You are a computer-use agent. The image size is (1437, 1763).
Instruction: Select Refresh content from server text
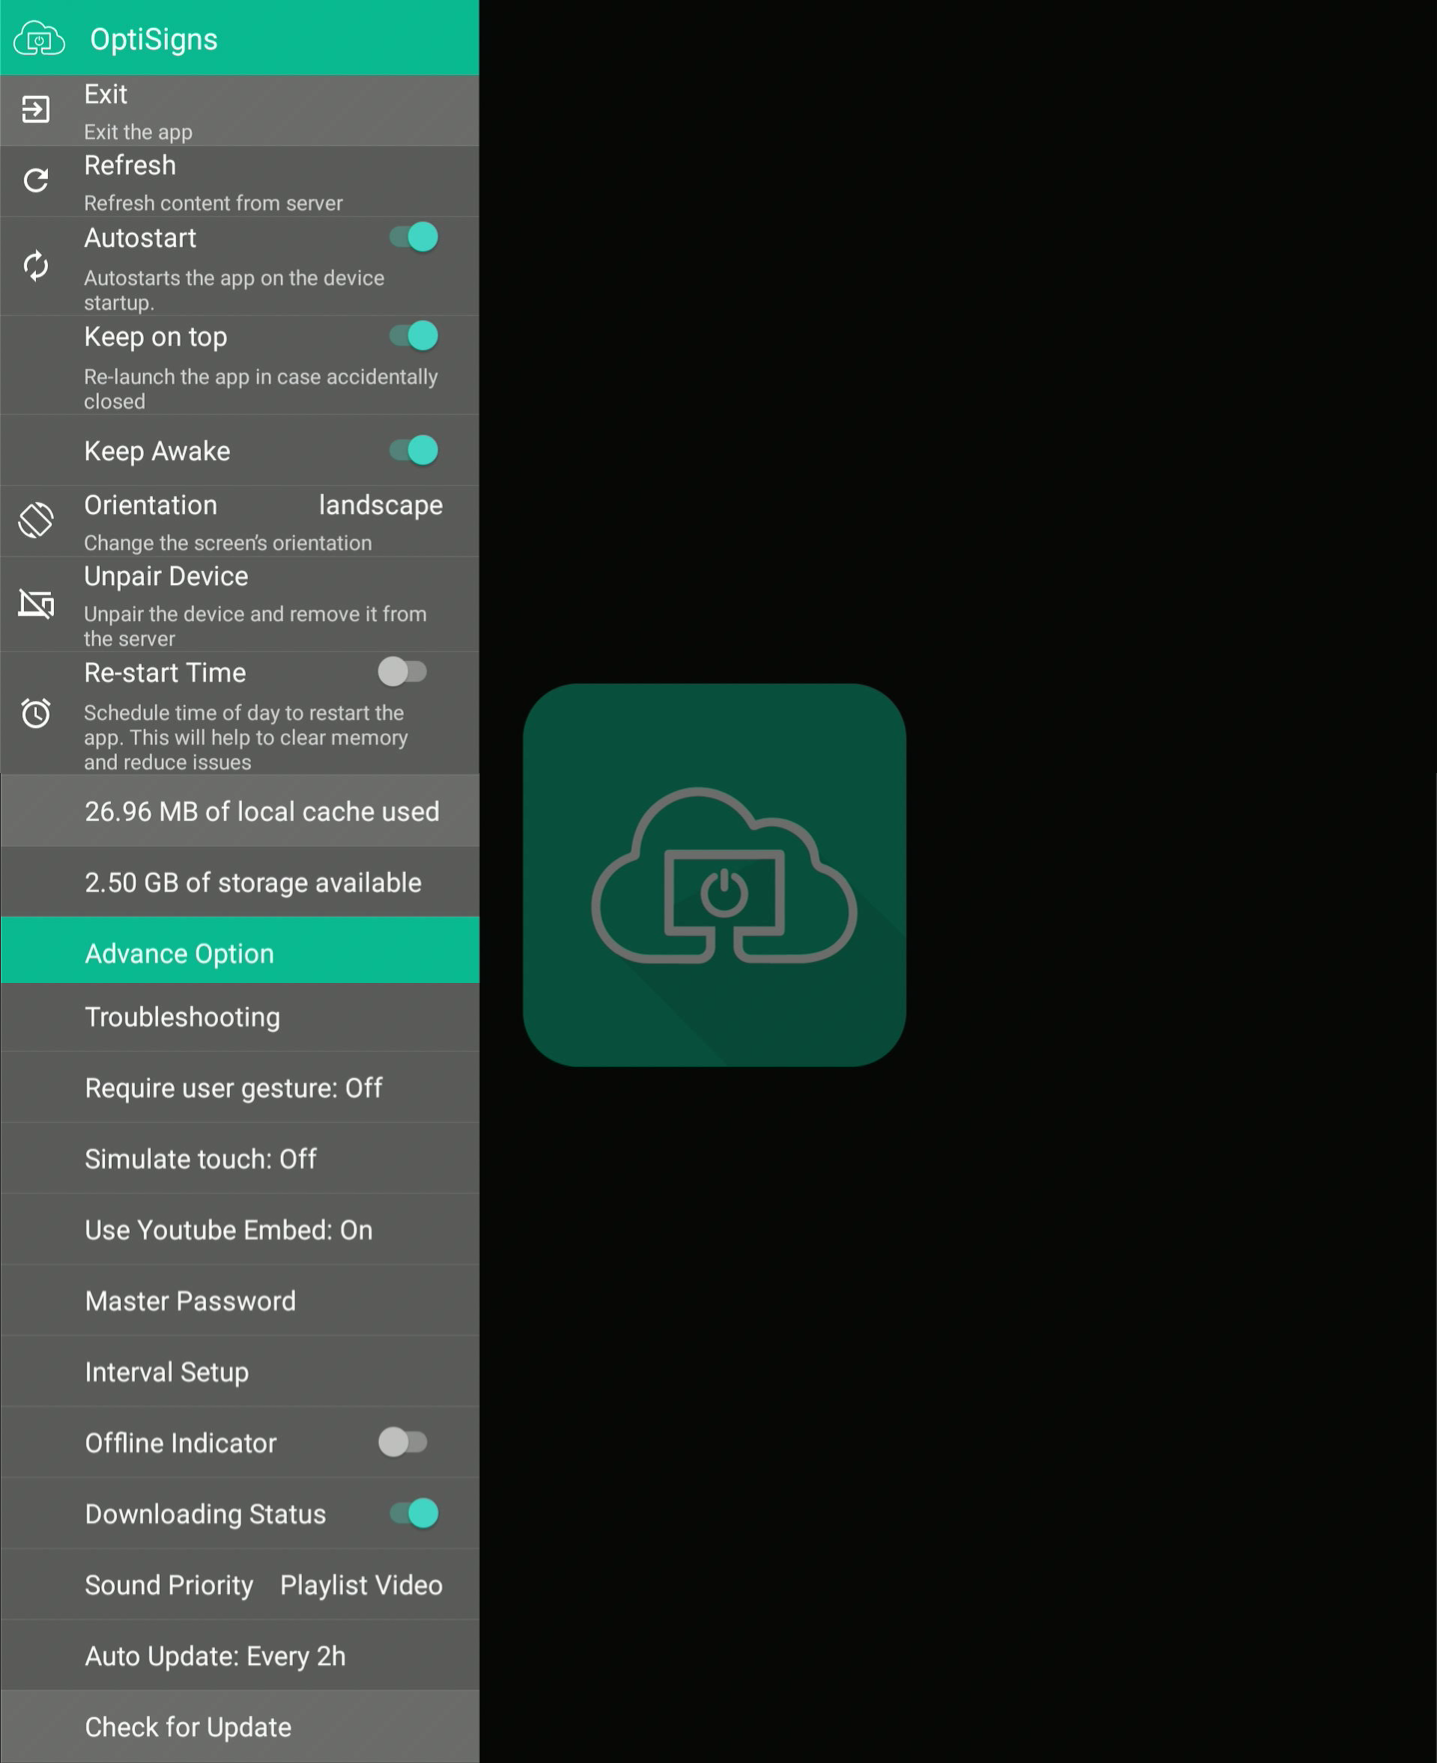click(x=213, y=203)
